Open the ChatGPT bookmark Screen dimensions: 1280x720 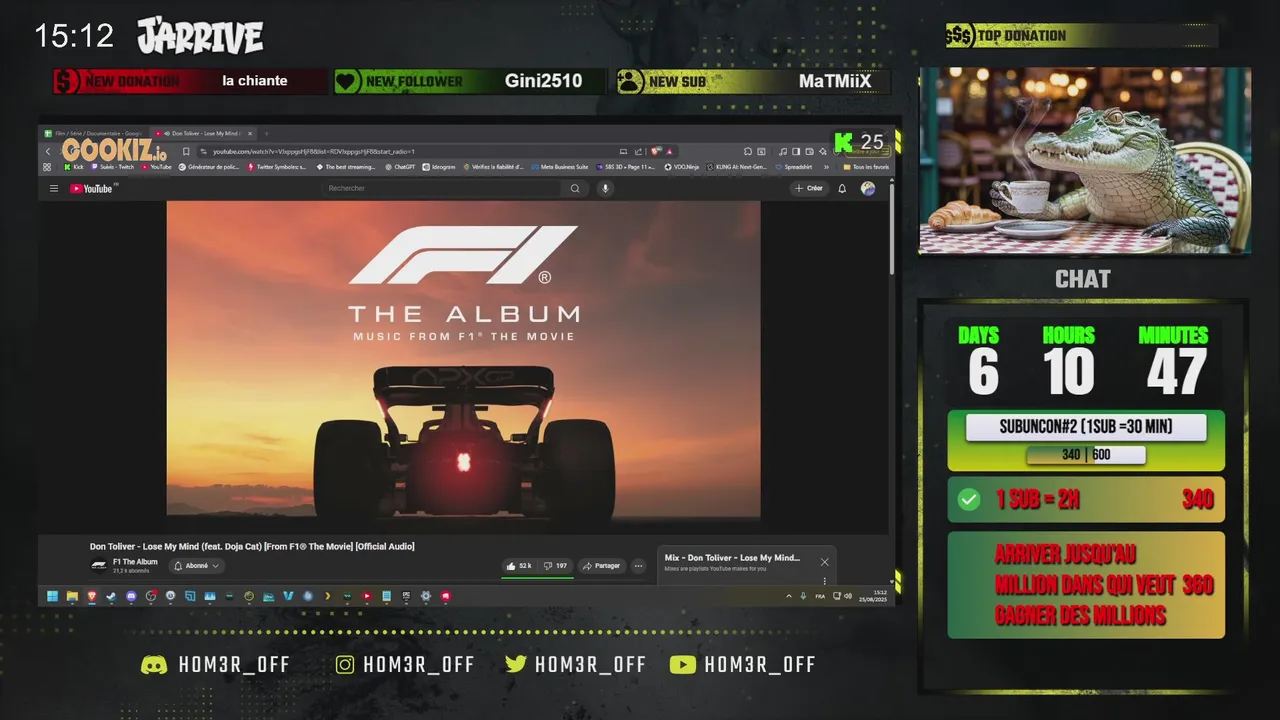pyautogui.click(x=401, y=167)
